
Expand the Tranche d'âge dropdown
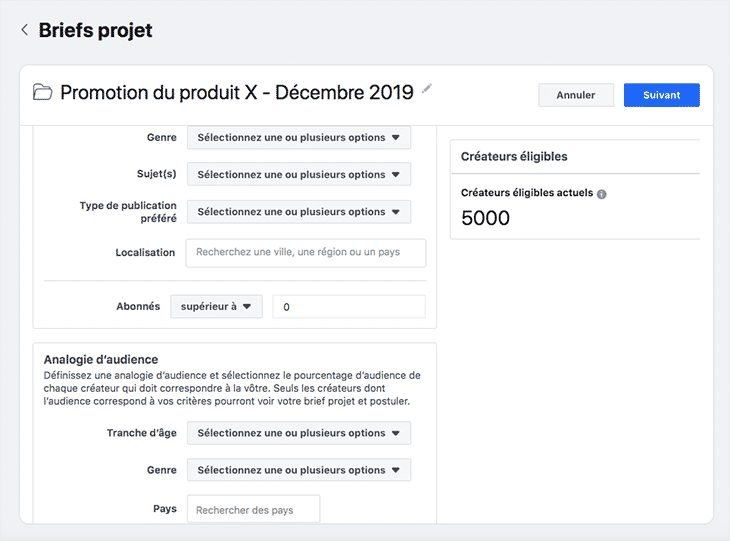[x=298, y=433]
